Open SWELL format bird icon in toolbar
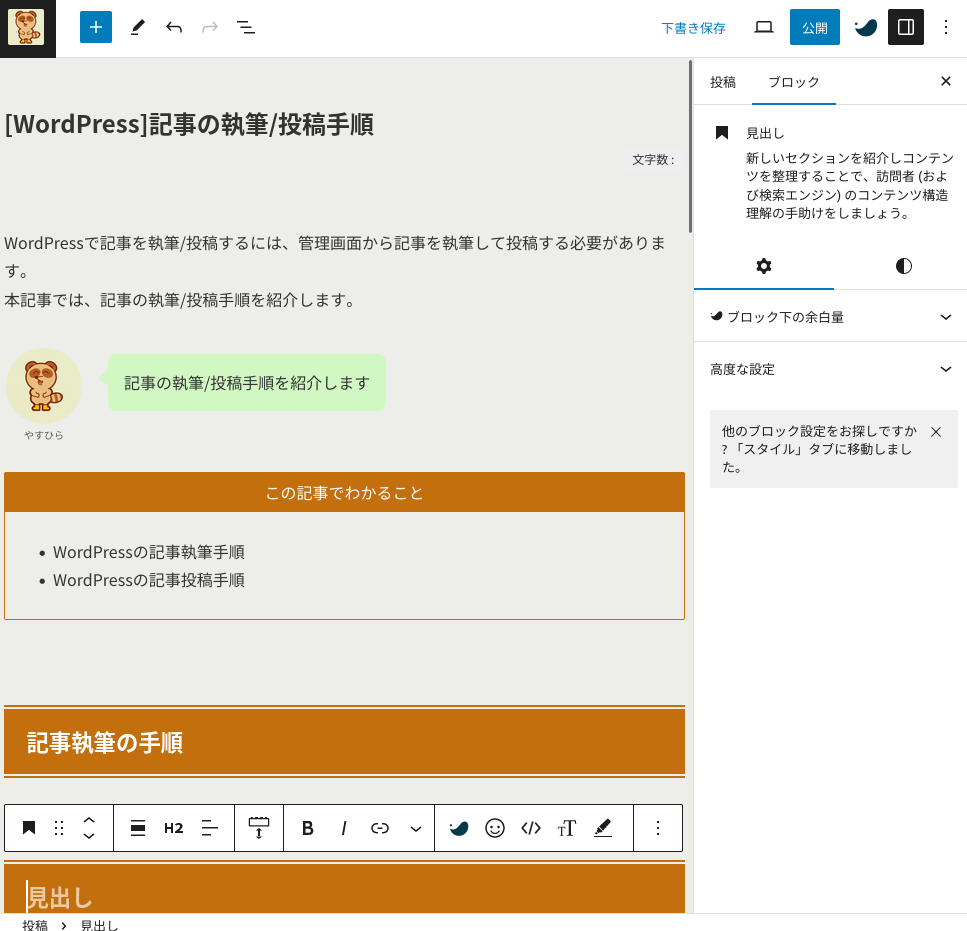This screenshot has height=931, width=967. coord(458,828)
